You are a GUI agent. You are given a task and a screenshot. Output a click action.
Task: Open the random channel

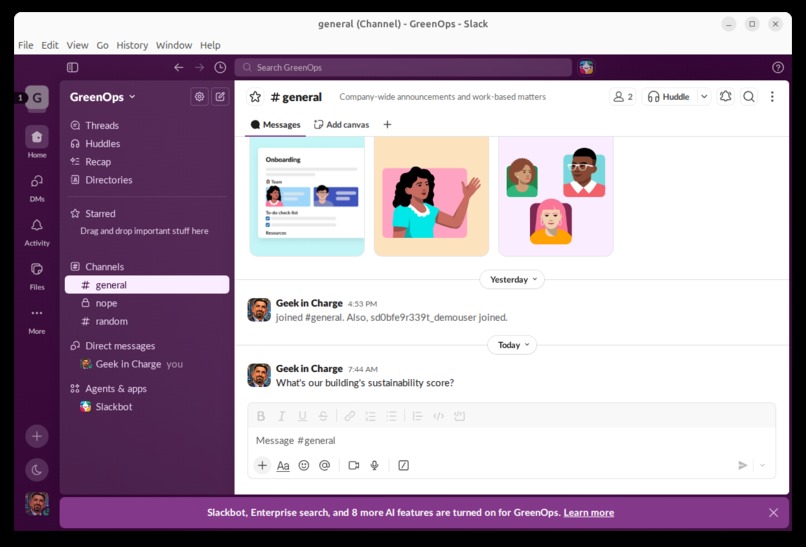[147, 321]
